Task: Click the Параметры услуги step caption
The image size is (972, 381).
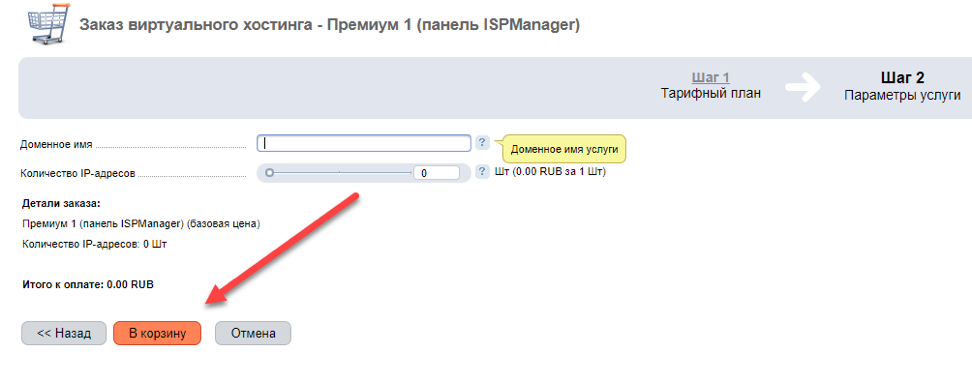Action: point(903,95)
